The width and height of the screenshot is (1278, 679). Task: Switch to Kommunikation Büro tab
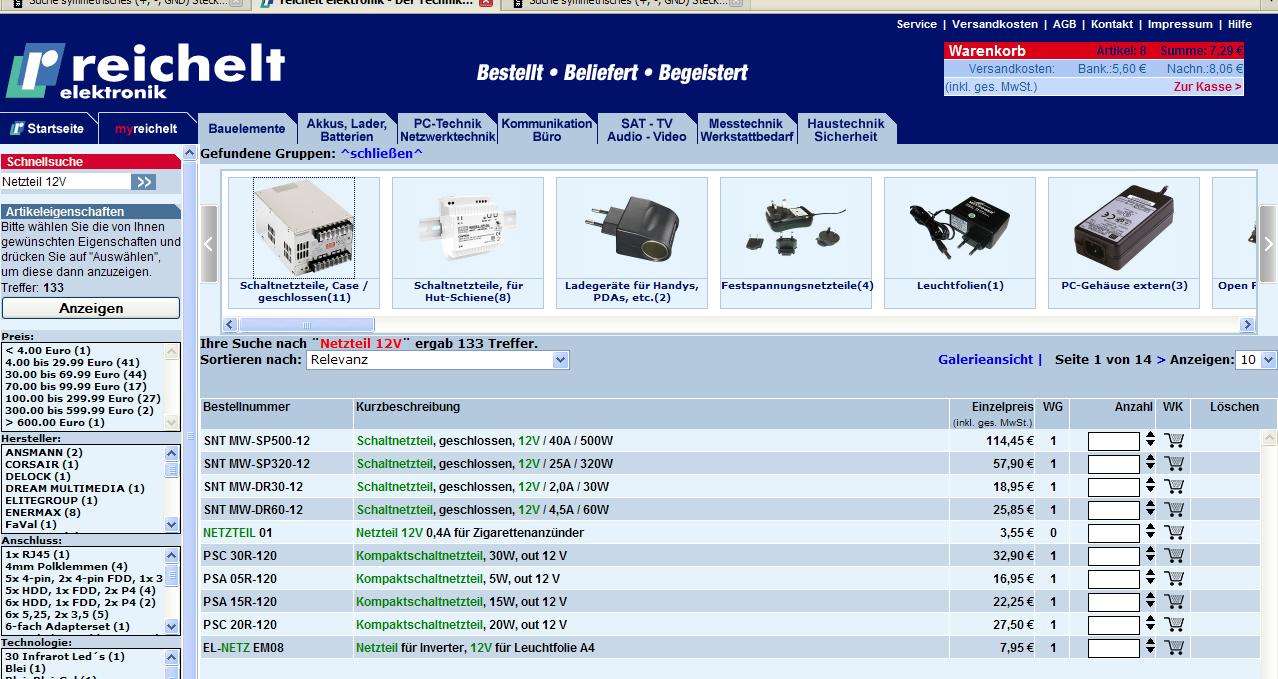[547, 129]
